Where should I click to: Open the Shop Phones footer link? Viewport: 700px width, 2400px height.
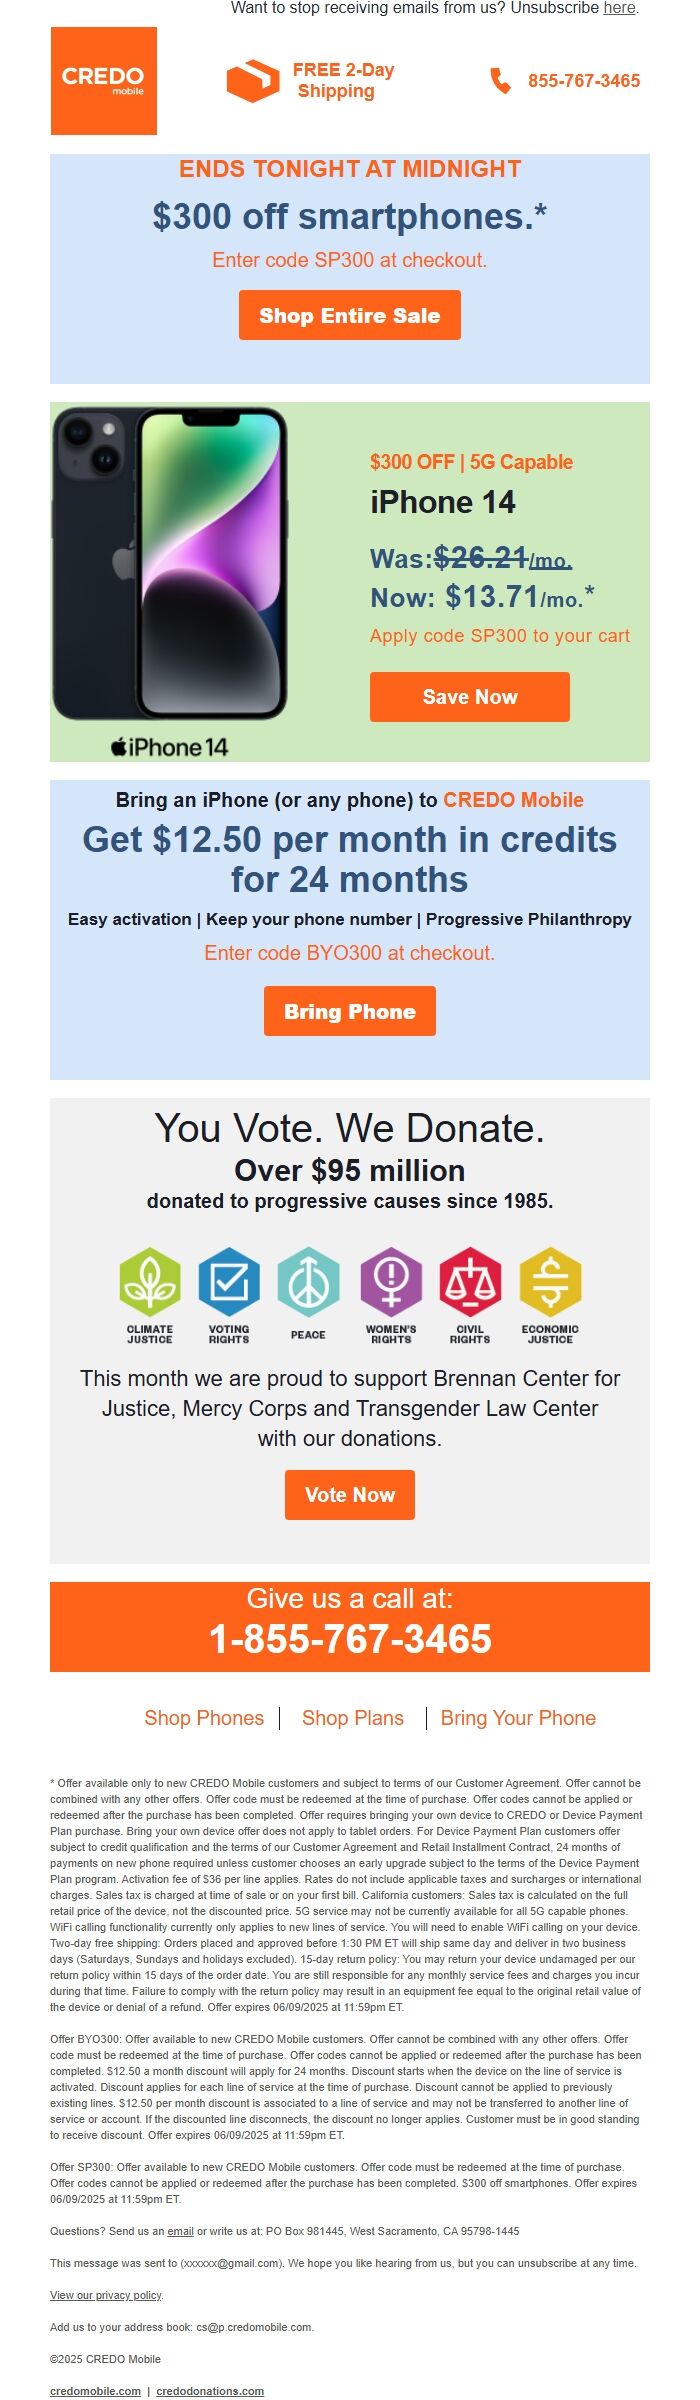click(x=204, y=1718)
